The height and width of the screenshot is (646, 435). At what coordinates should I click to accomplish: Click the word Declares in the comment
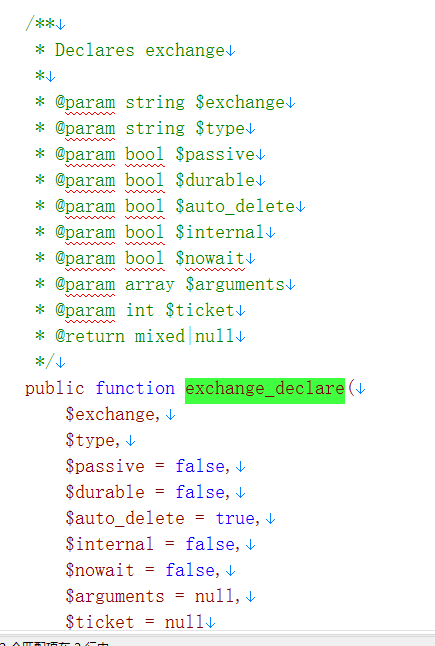[x=95, y=50]
